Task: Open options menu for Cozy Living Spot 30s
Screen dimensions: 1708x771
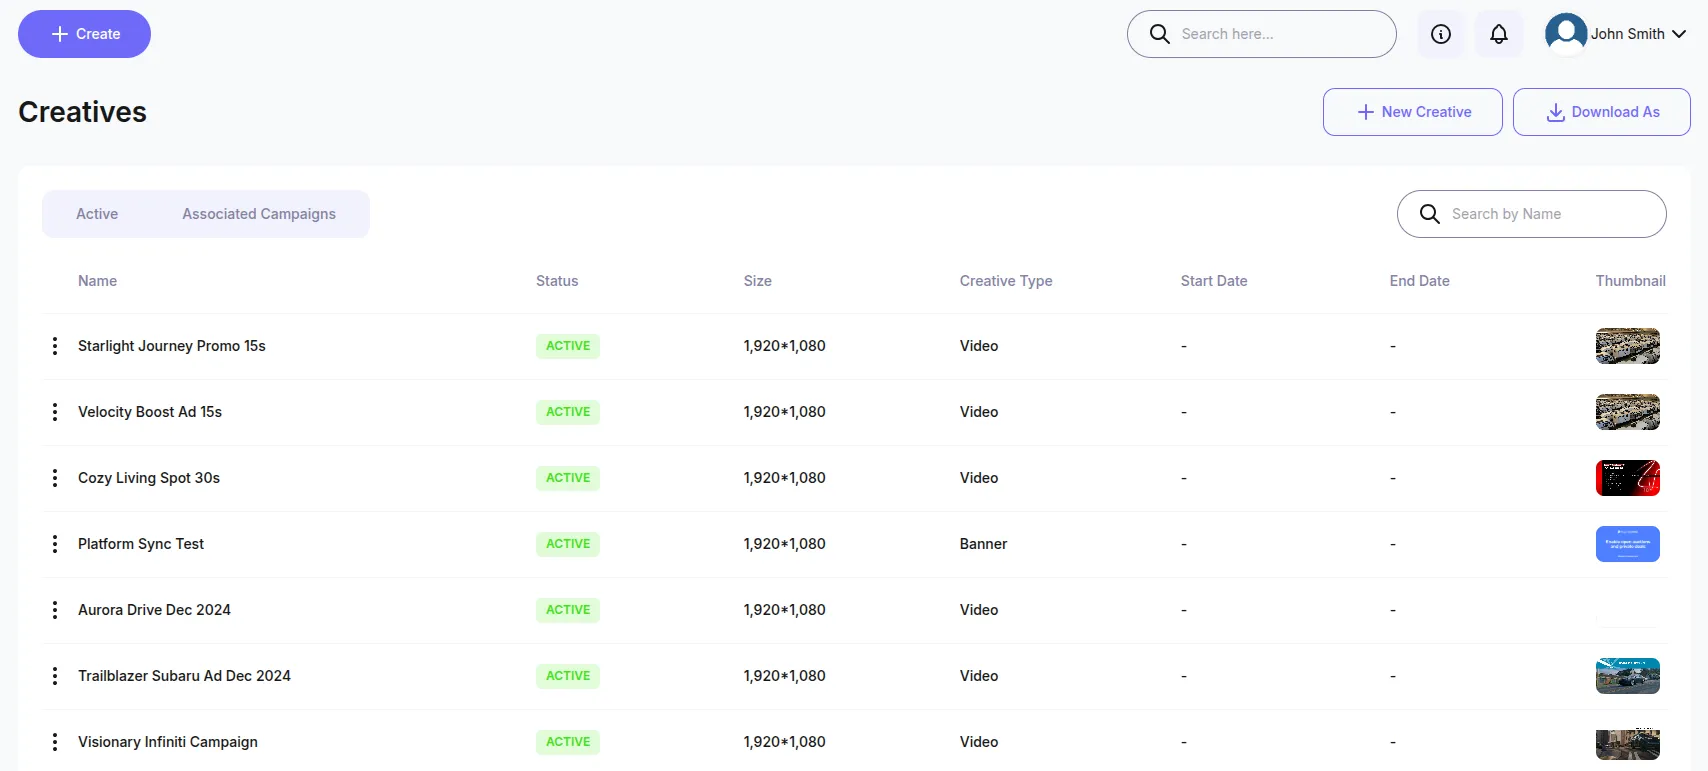Action: 55,478
